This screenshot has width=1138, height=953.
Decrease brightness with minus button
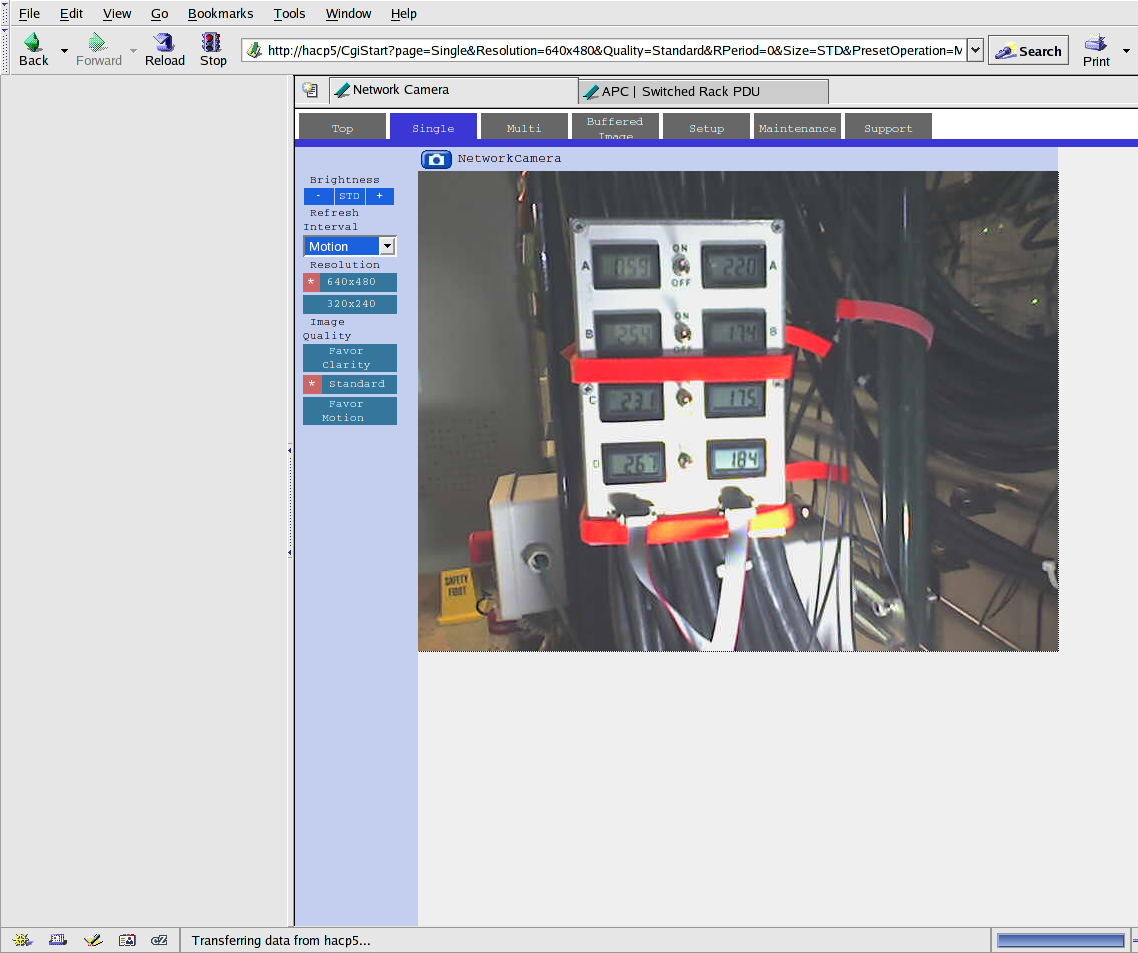click(319, 196)
